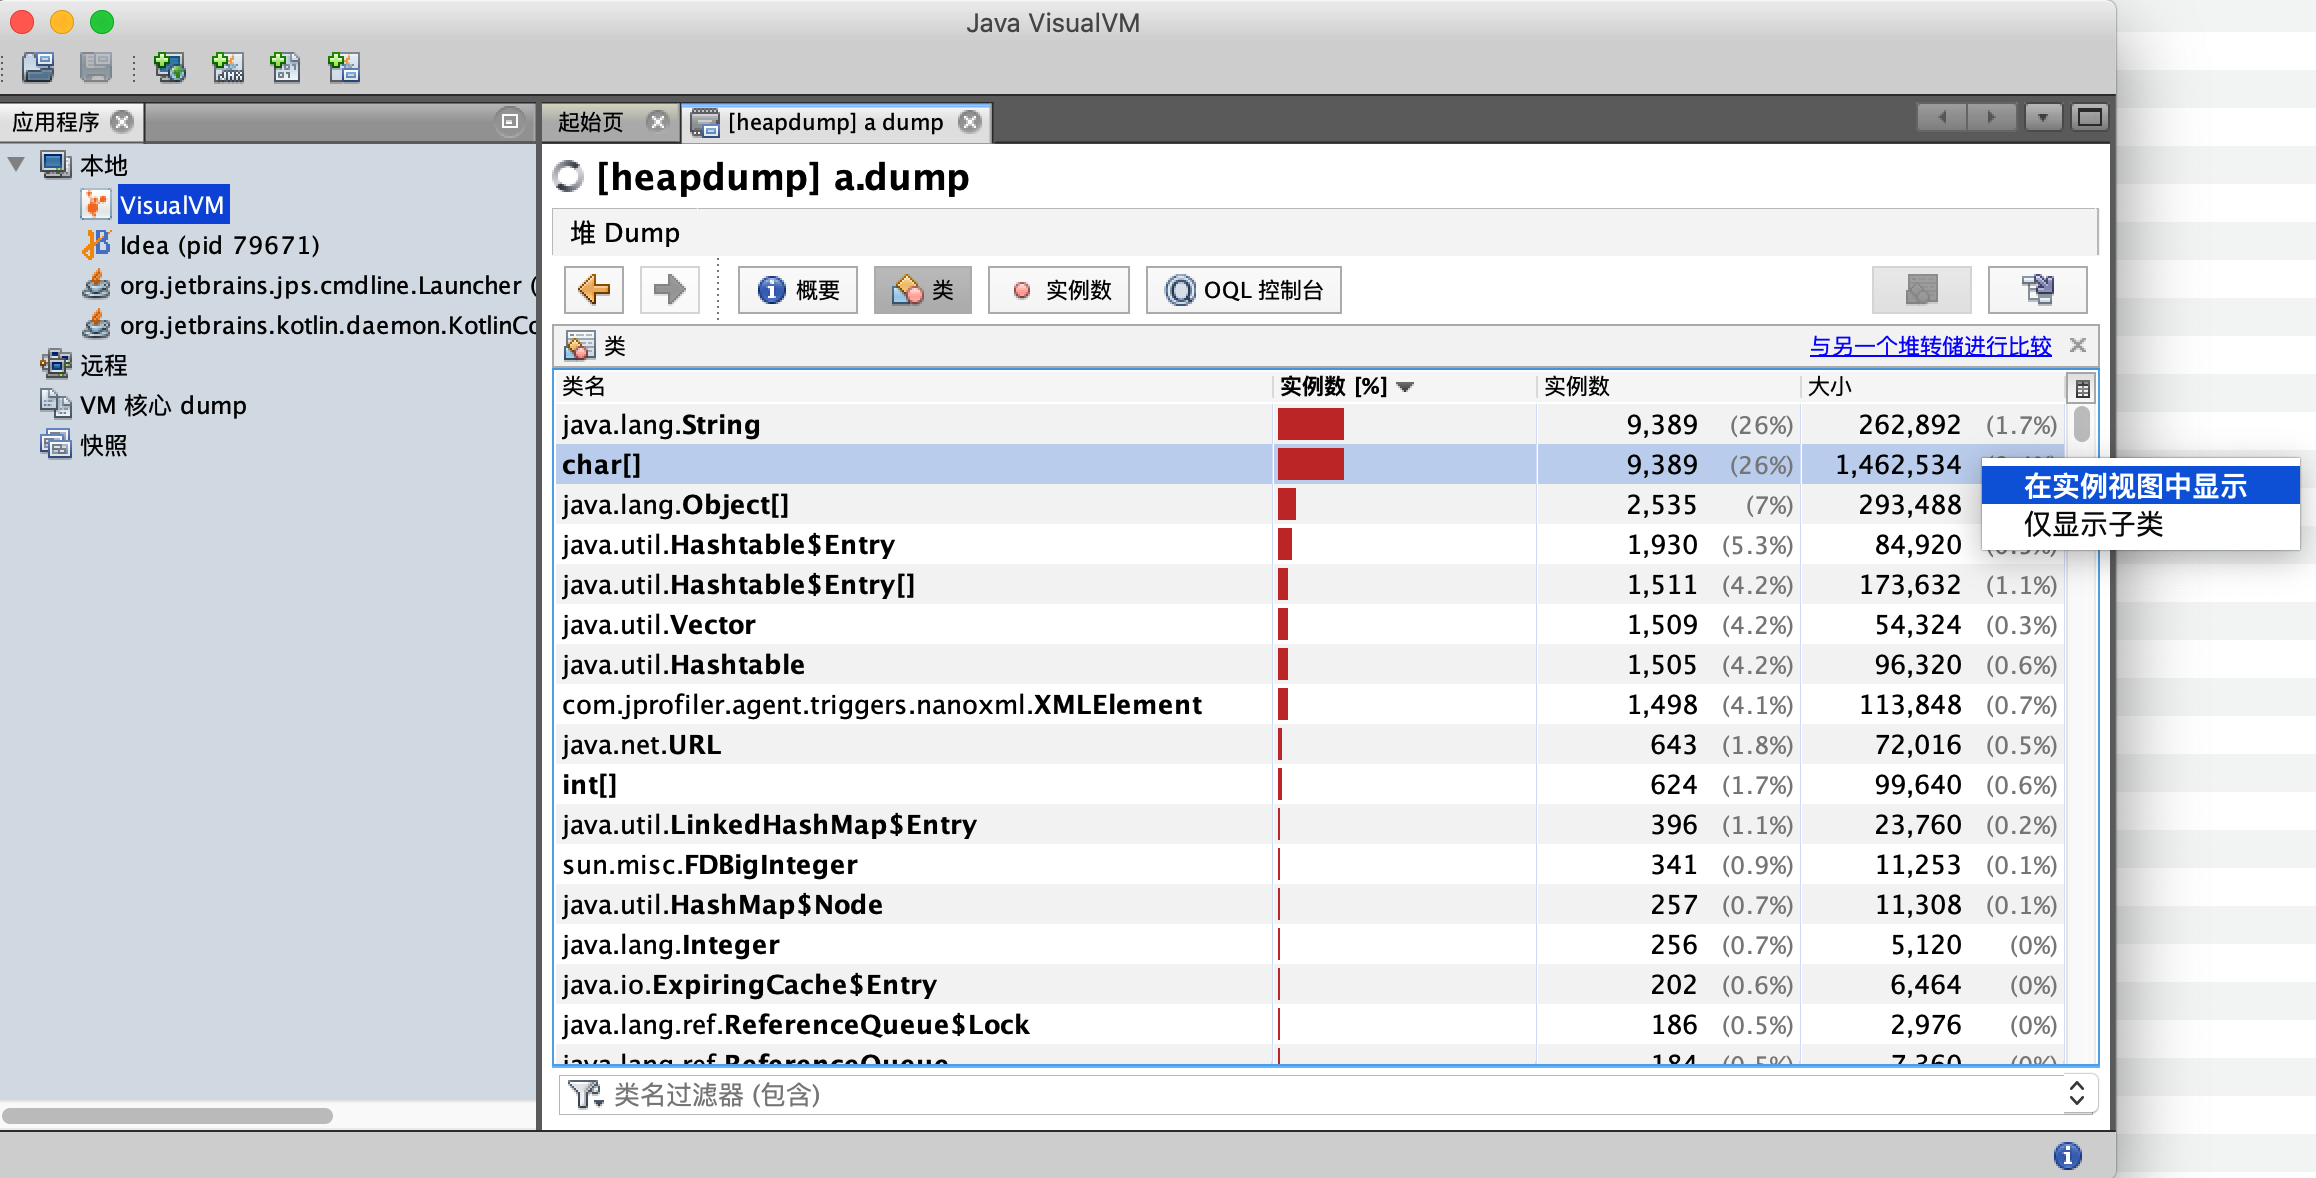Open column chooser icon in table header
Viewport: 2316px width, 1178px height.
click(2082, 388)
